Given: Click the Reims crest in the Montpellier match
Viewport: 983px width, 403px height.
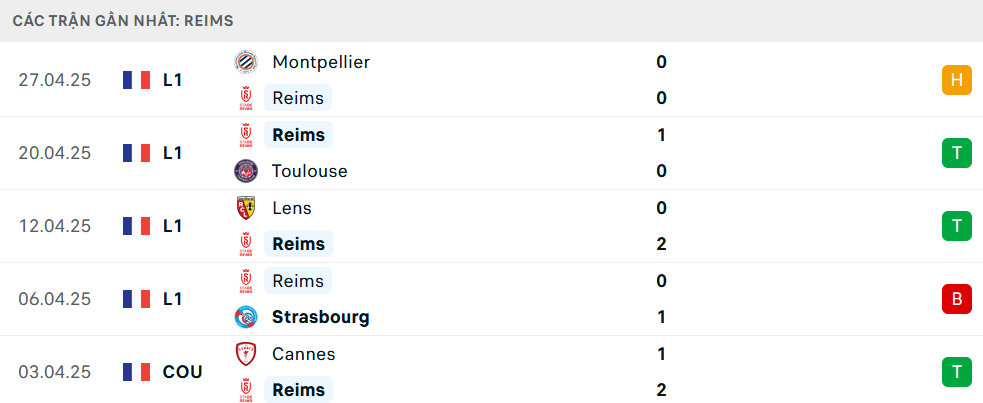Looking at the screenshot, I should 246,98.
